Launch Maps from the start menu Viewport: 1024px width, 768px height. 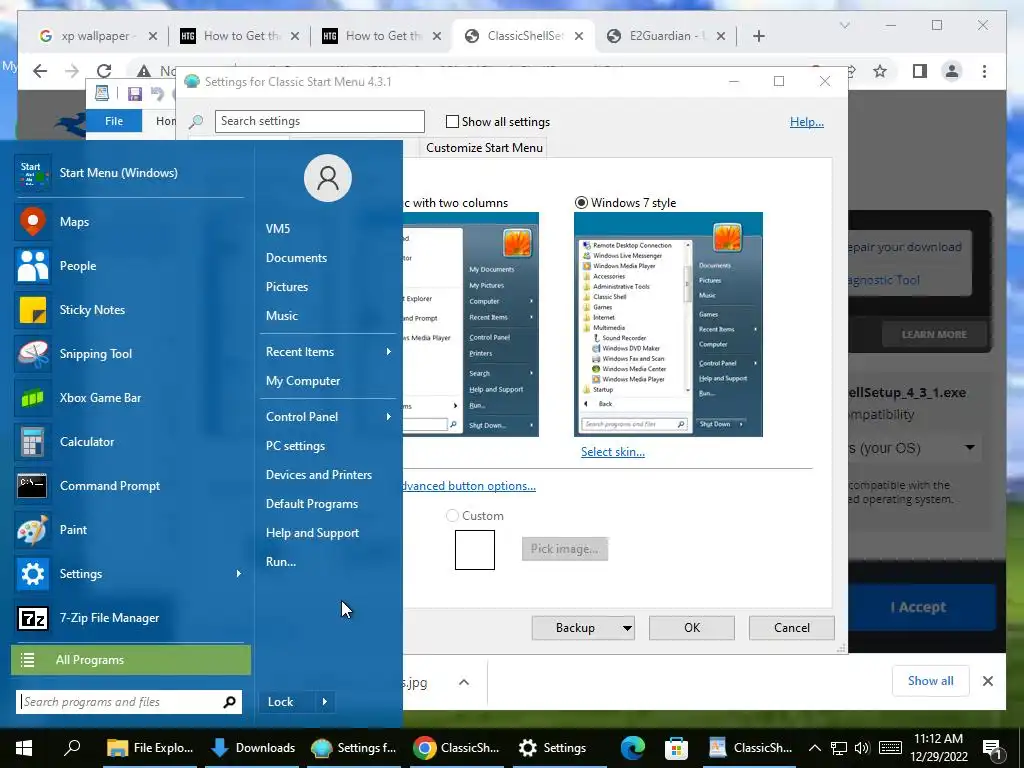pyautogui.click(x=32, y=222)
